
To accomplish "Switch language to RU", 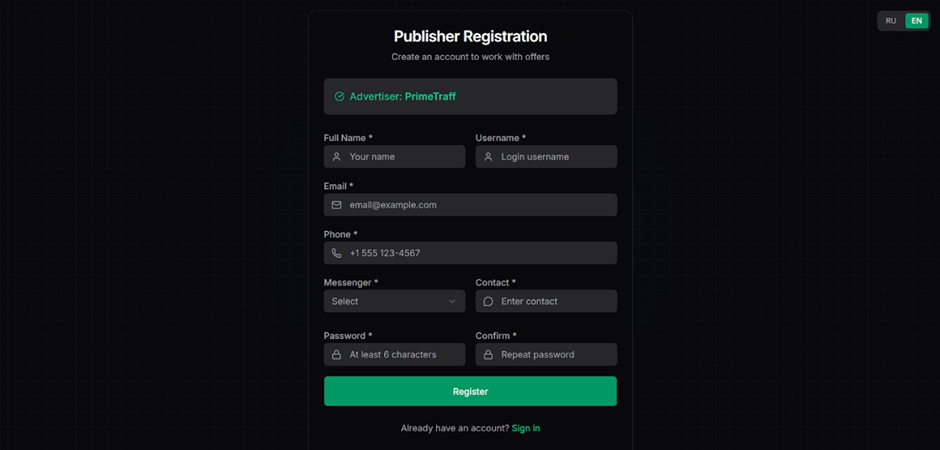I will [x=891, y=21].
